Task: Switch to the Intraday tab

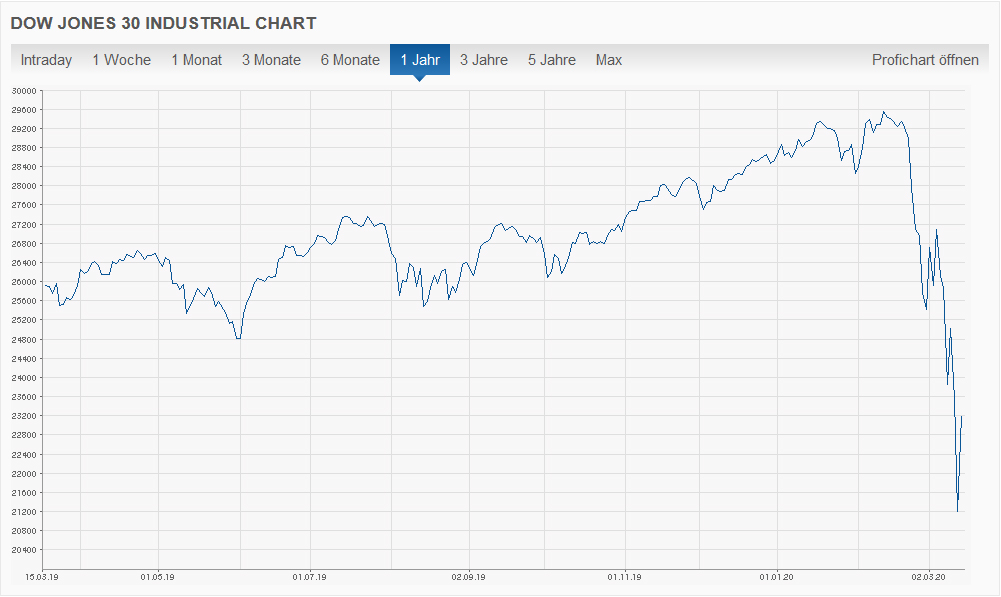Action: 46,60
